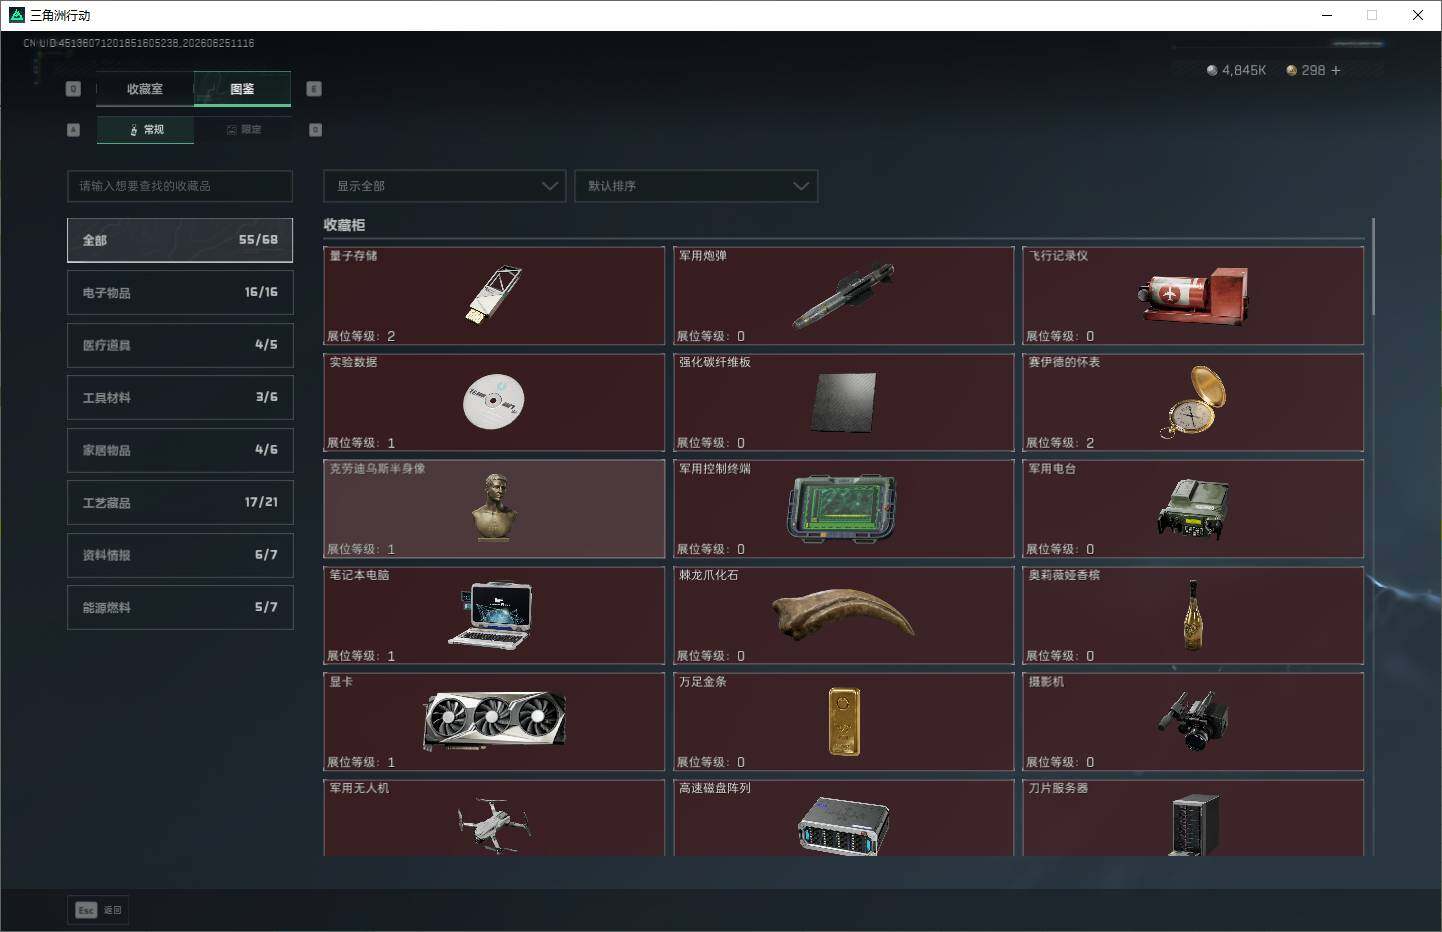Choose the 工艺藏品 category filter
The image size is (1442, 932).
click(180, 502)
